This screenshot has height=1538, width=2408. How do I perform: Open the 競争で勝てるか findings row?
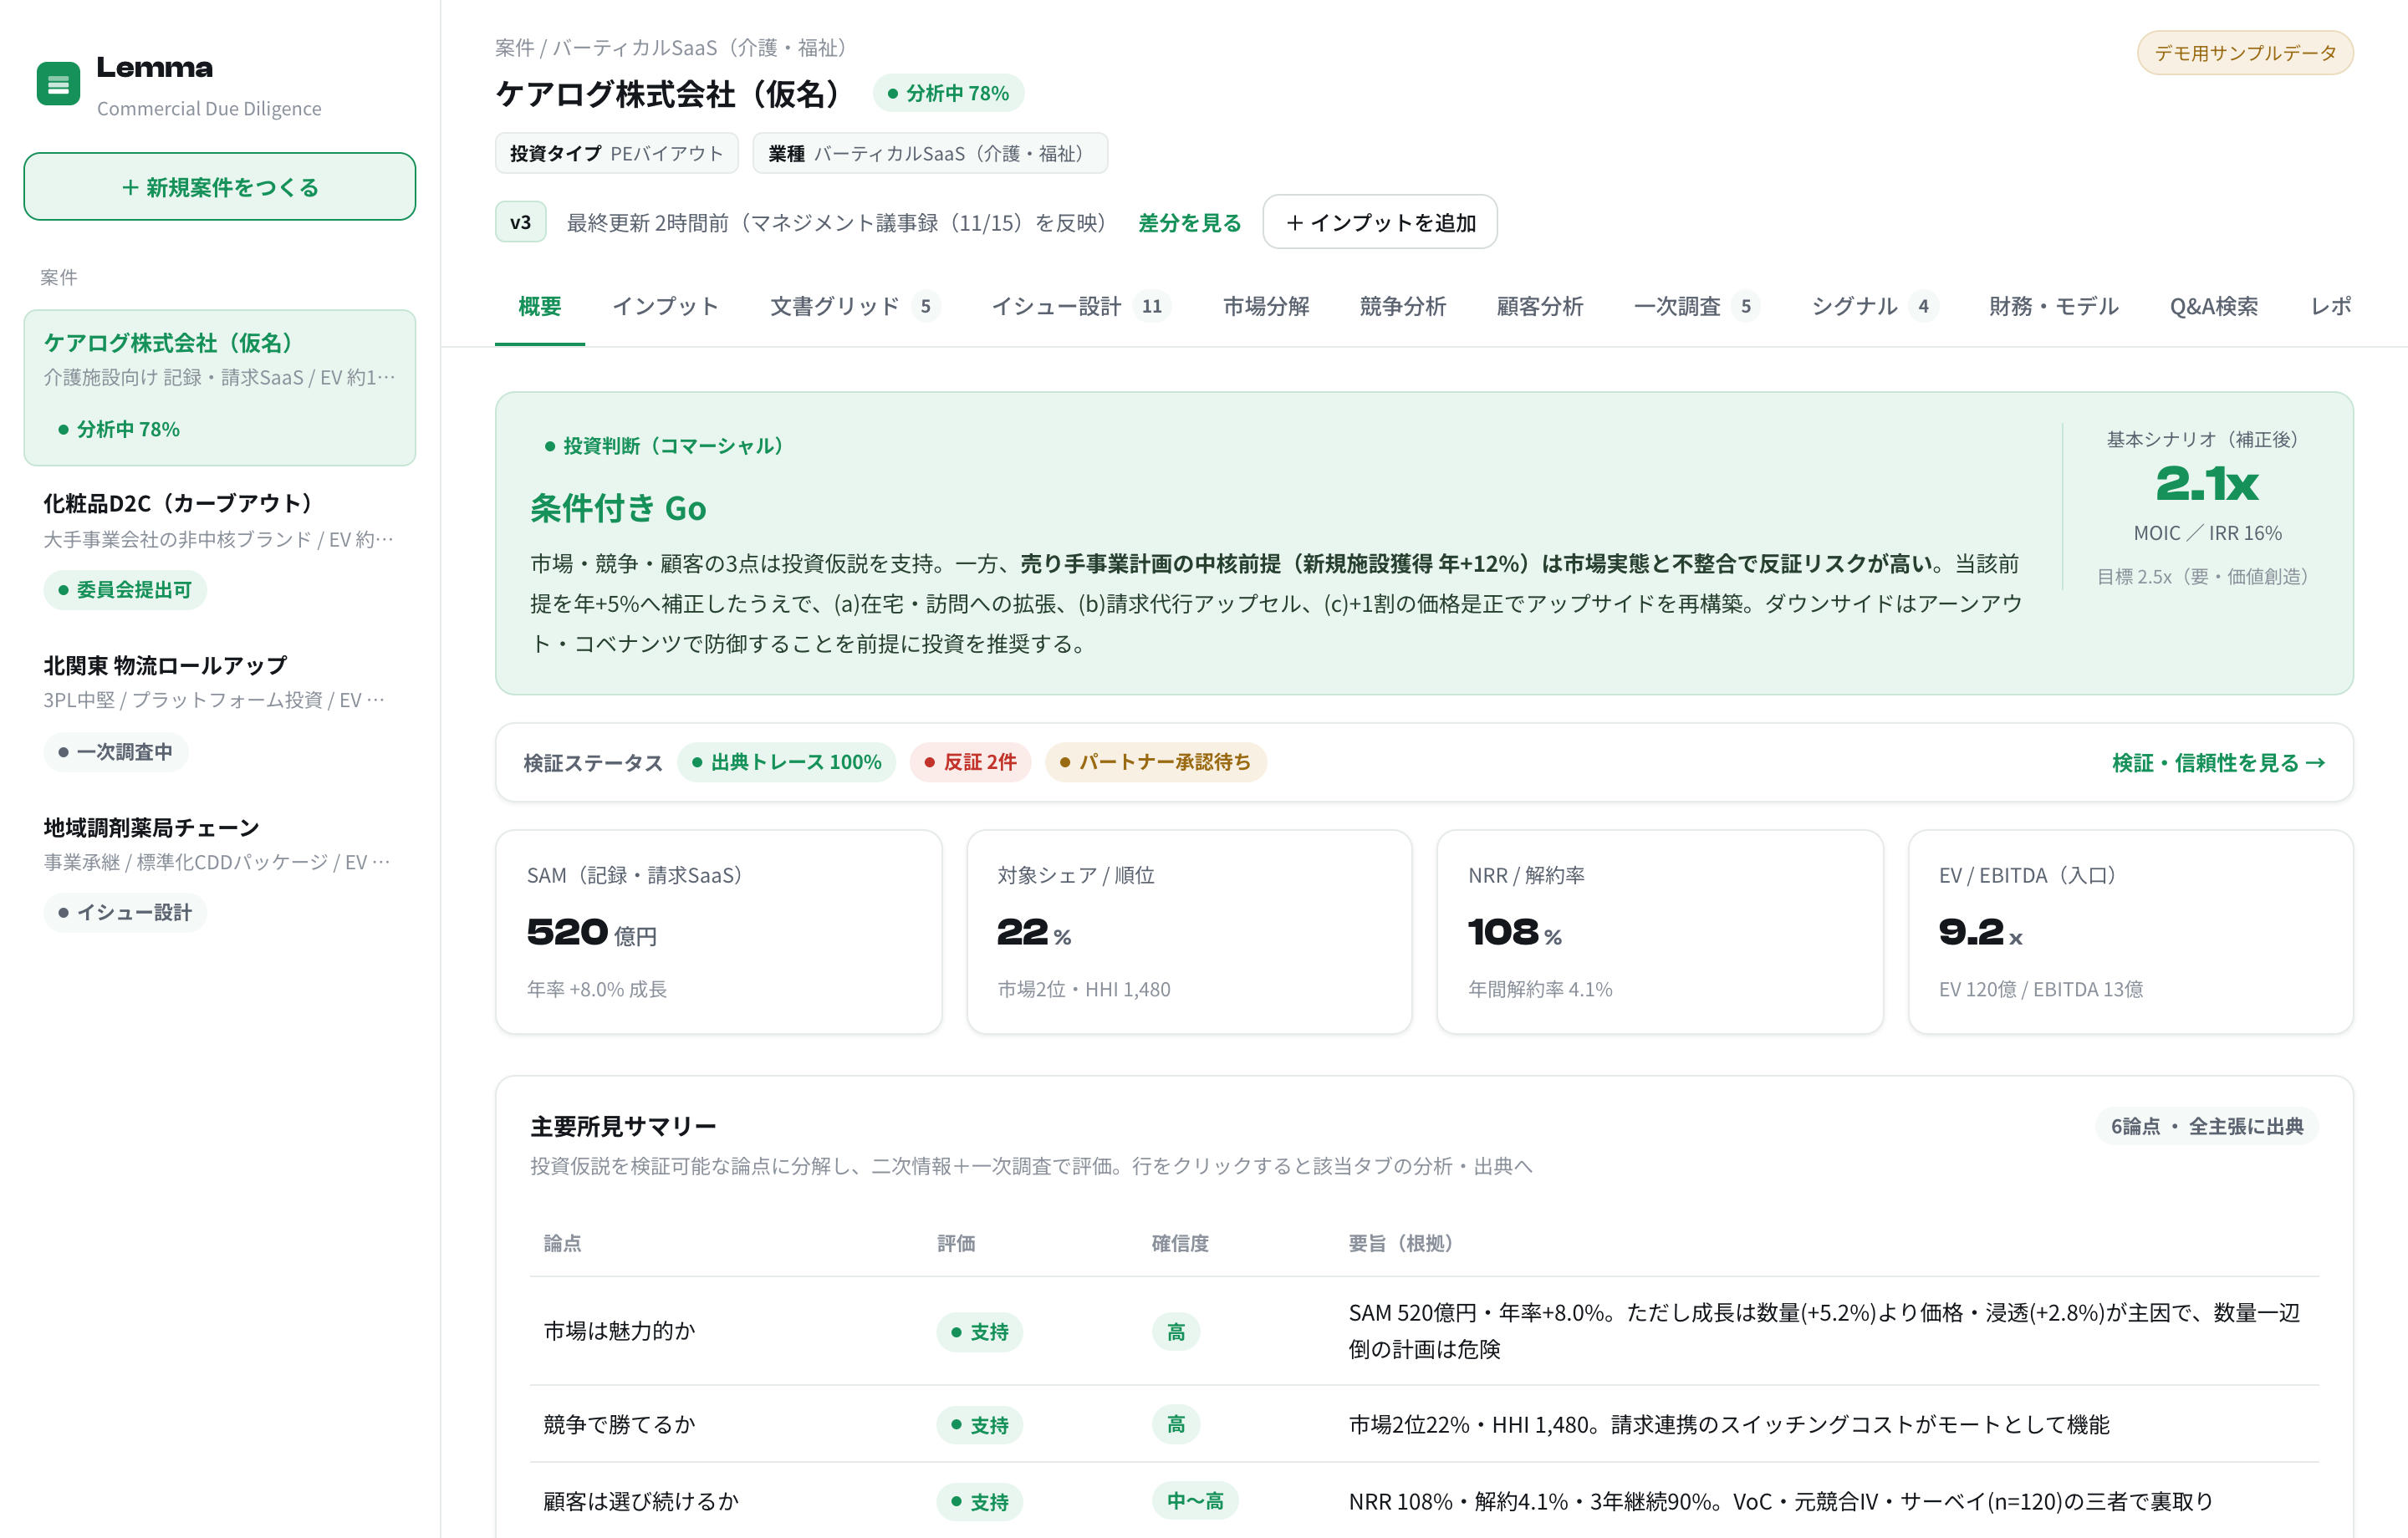1424,1424
